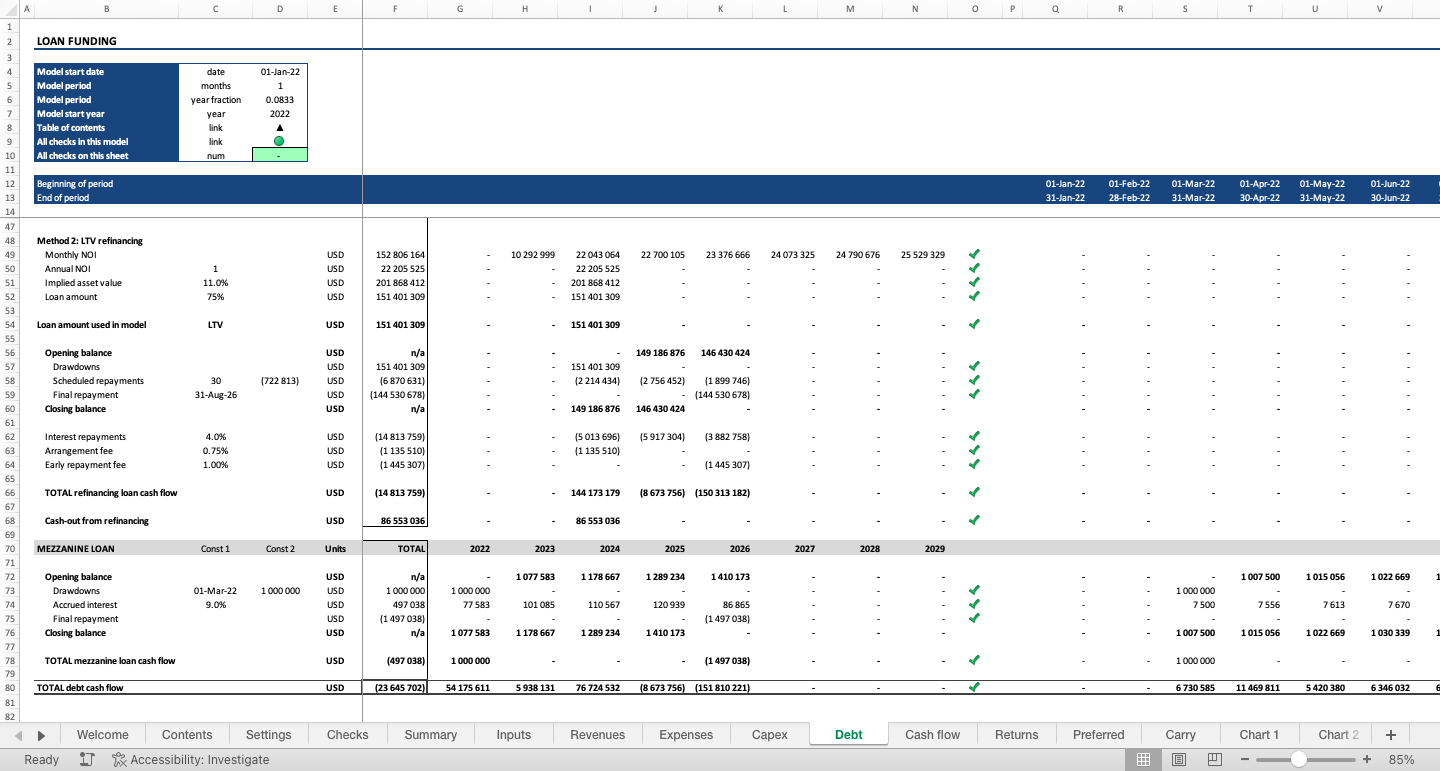Image resolution: width=1440 pixels, height=771 pixels.
Task: Click the zoom out minus icon
Action: (1245, 760)
